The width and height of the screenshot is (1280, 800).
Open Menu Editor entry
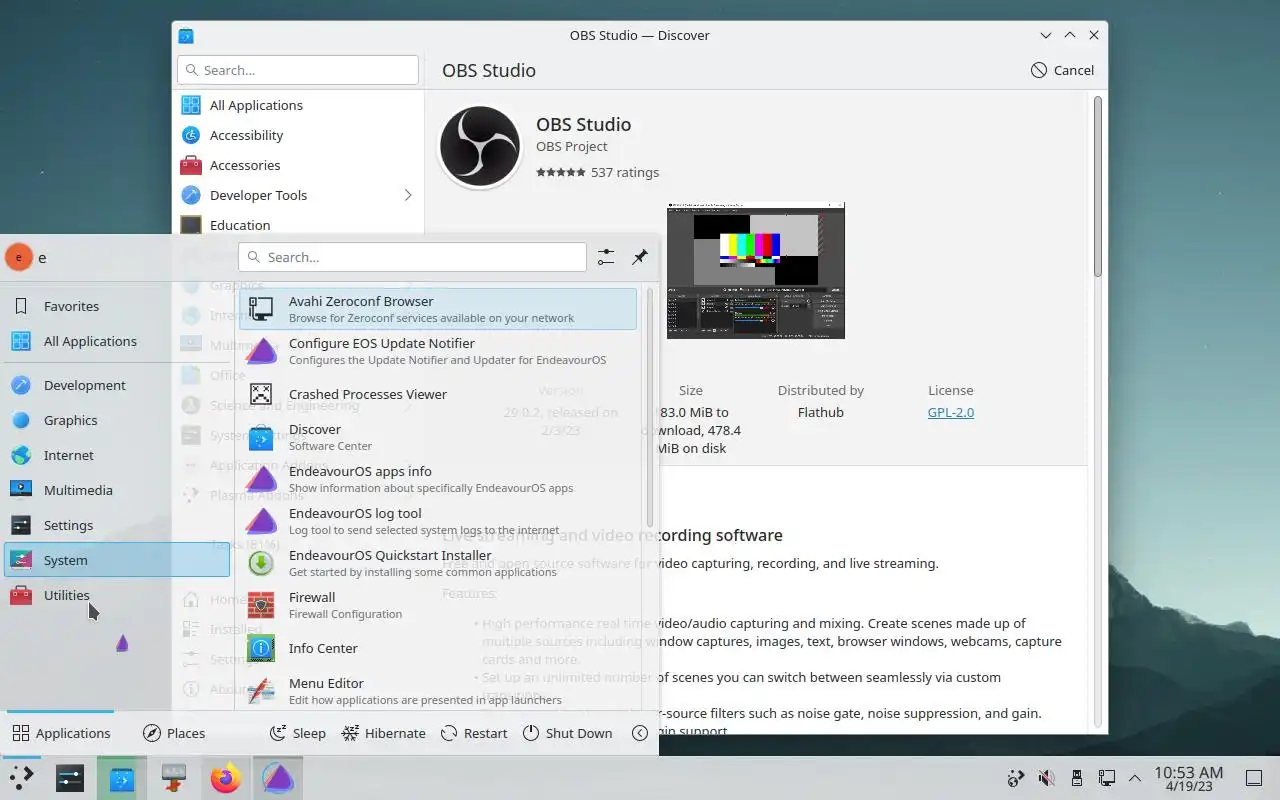(x=438, y=691)
